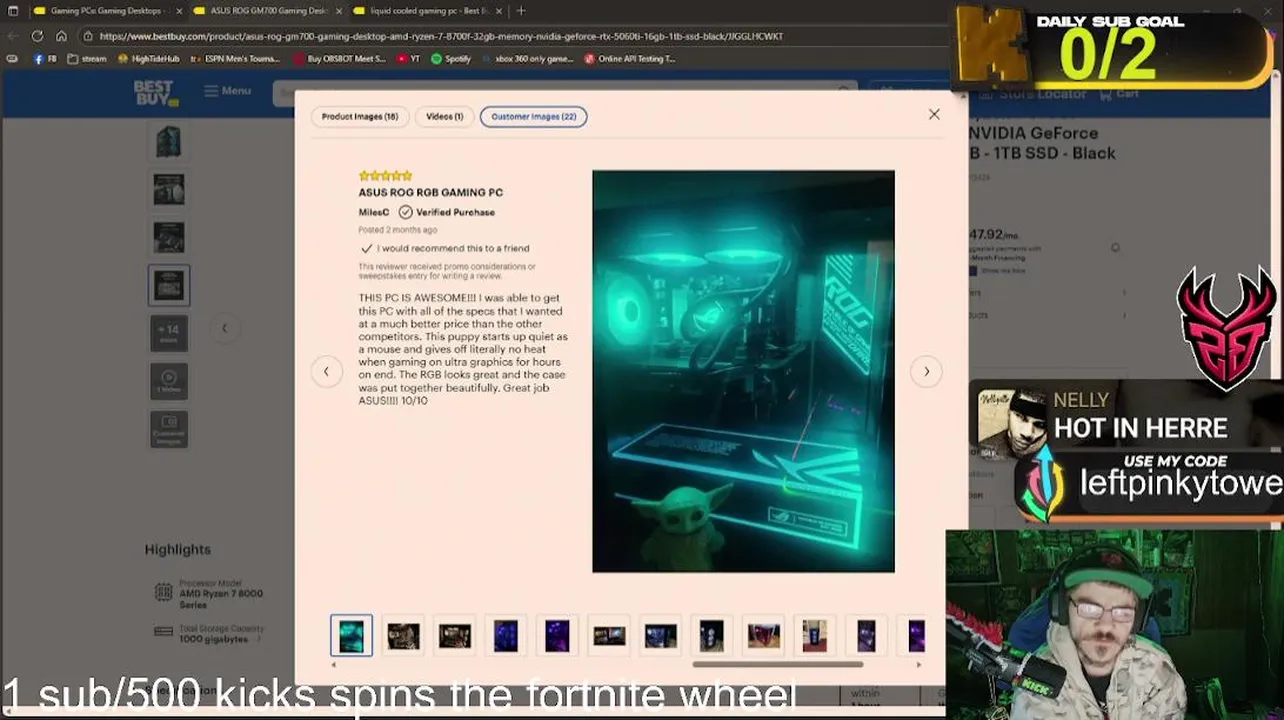Screen dimensions: 1284x720
Task: Reload the page with the refresh button
Action: pos(37,36)
